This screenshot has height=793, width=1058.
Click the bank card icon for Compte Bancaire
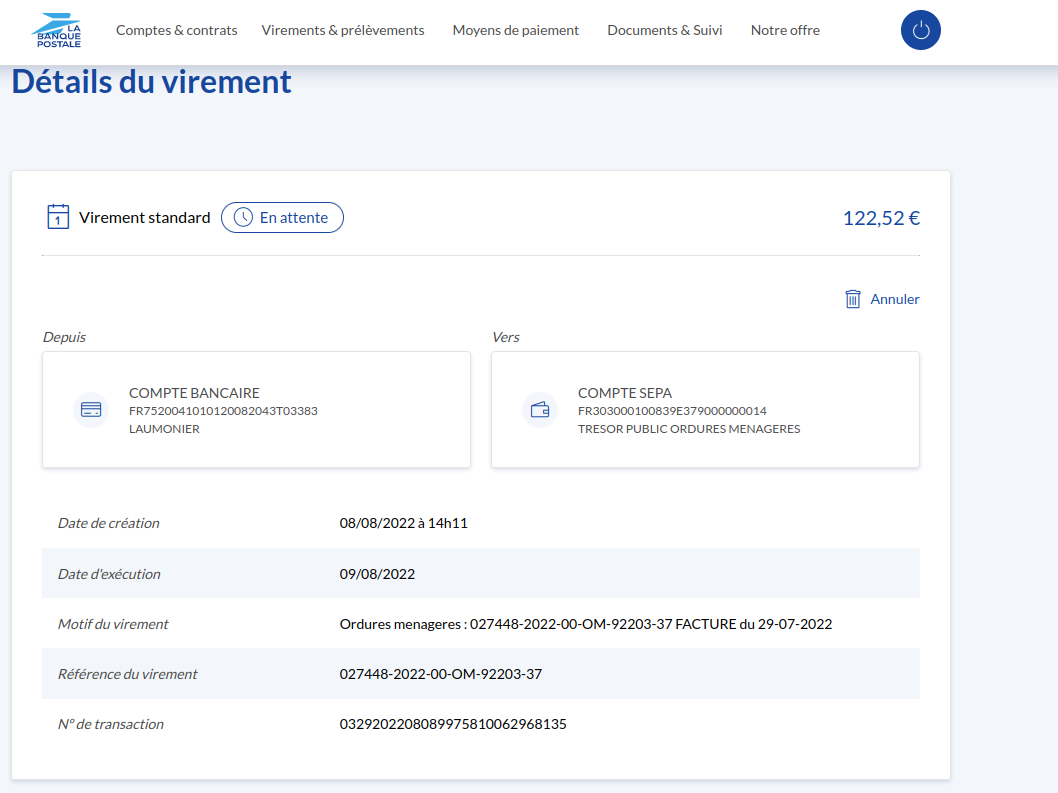91,410
